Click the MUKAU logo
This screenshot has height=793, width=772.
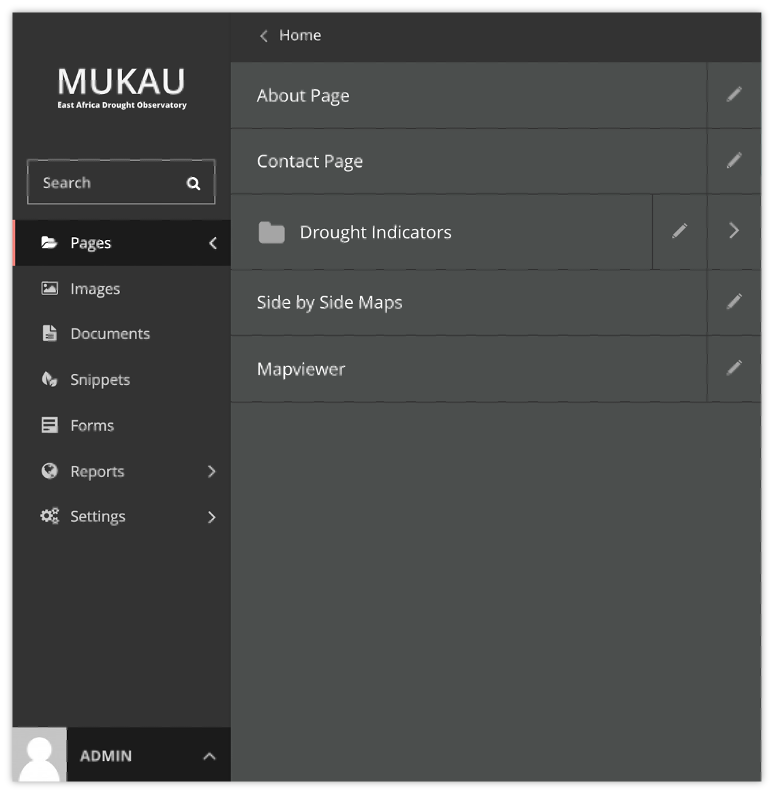(x=121, y=88)
